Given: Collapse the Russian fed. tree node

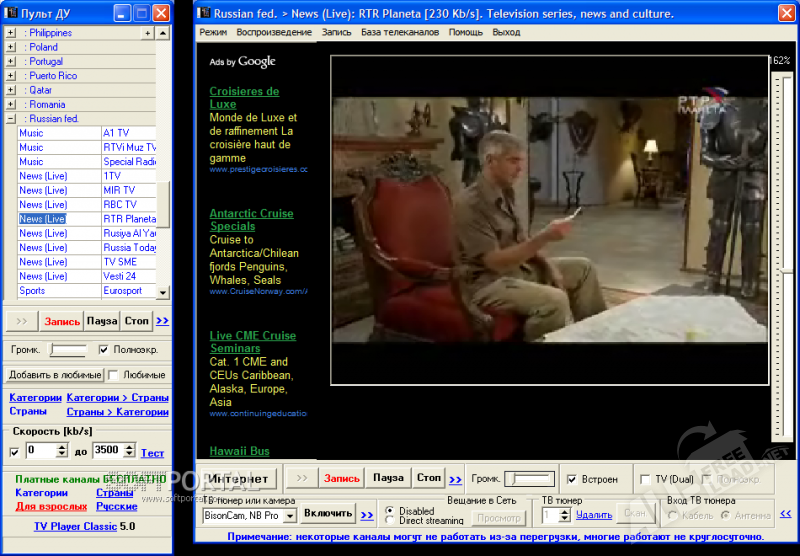Looking at the screenshot, I should 10,118.
